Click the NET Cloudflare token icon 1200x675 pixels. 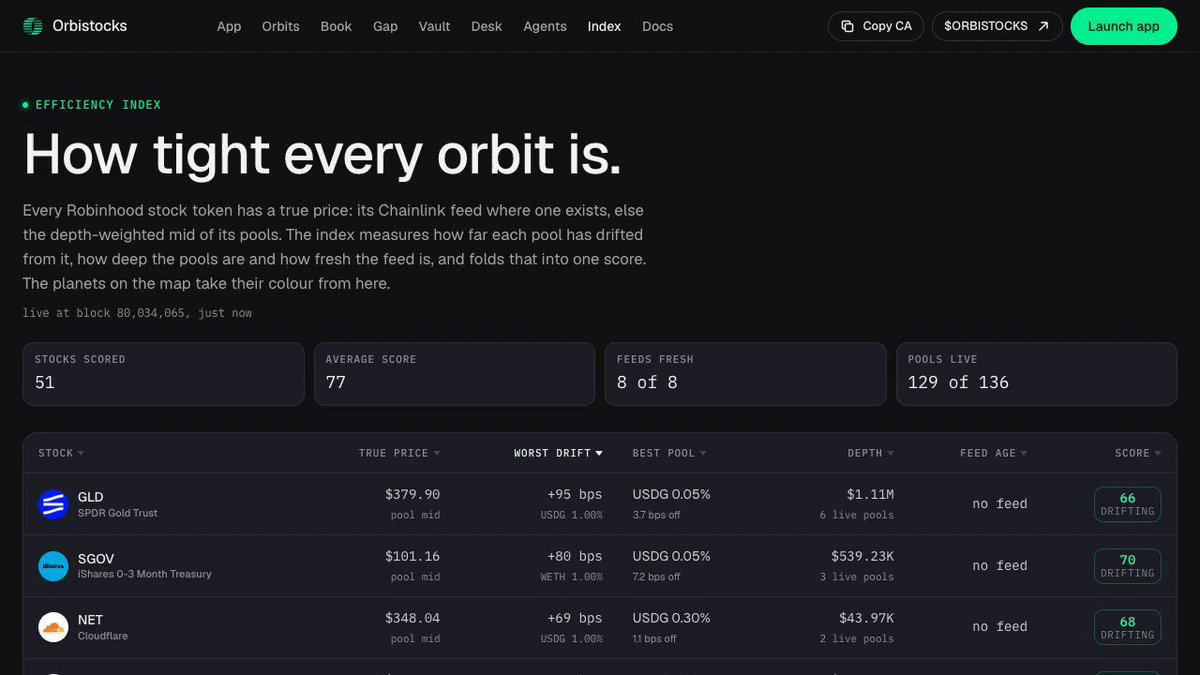(53, 627)
